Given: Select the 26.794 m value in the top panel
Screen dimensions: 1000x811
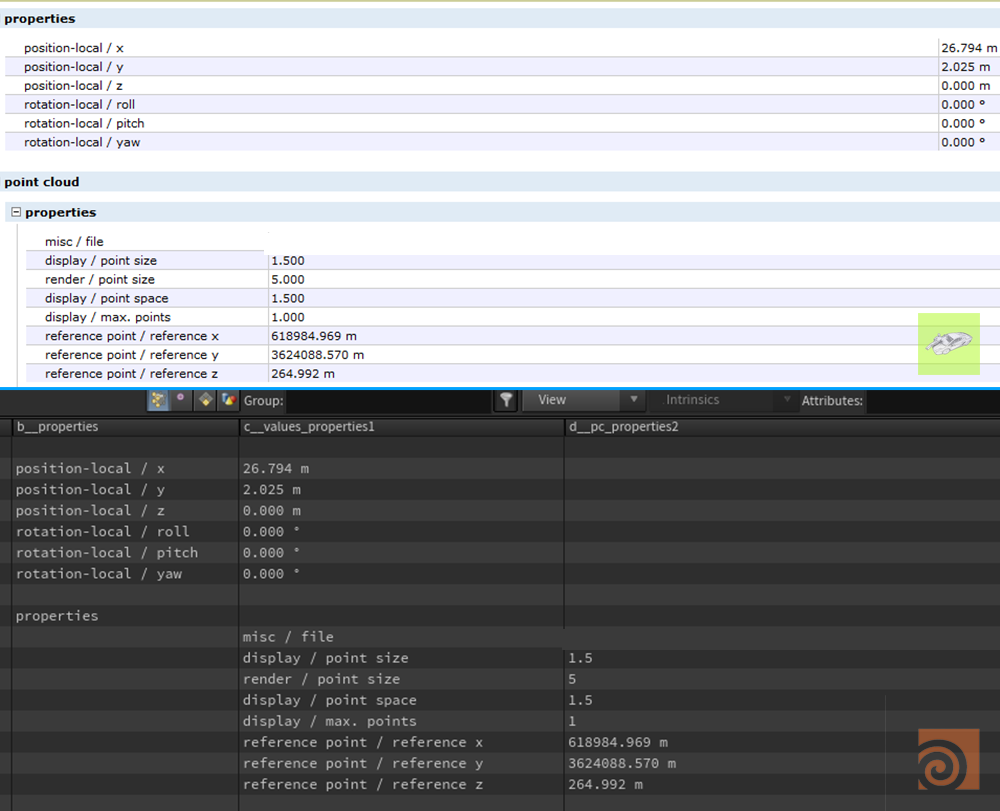Looking at the screenshot, I should point(969,48).
